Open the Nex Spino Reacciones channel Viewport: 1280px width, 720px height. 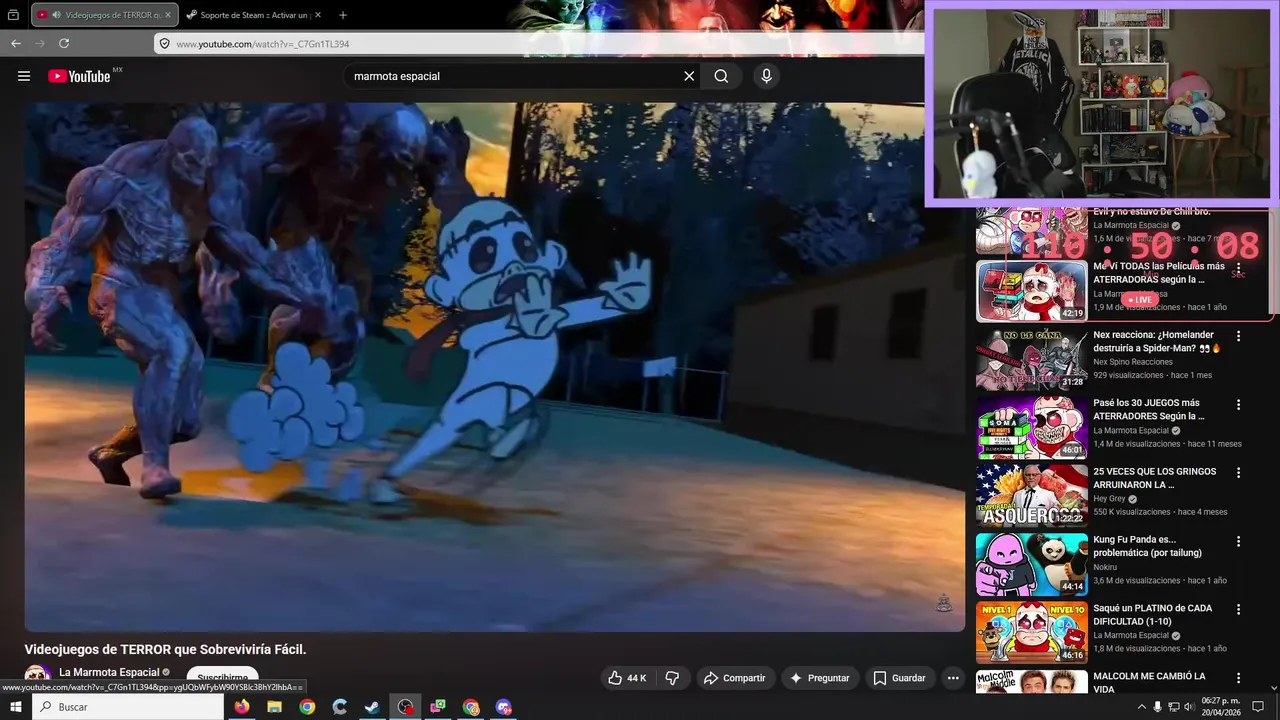pos(1133,362)
